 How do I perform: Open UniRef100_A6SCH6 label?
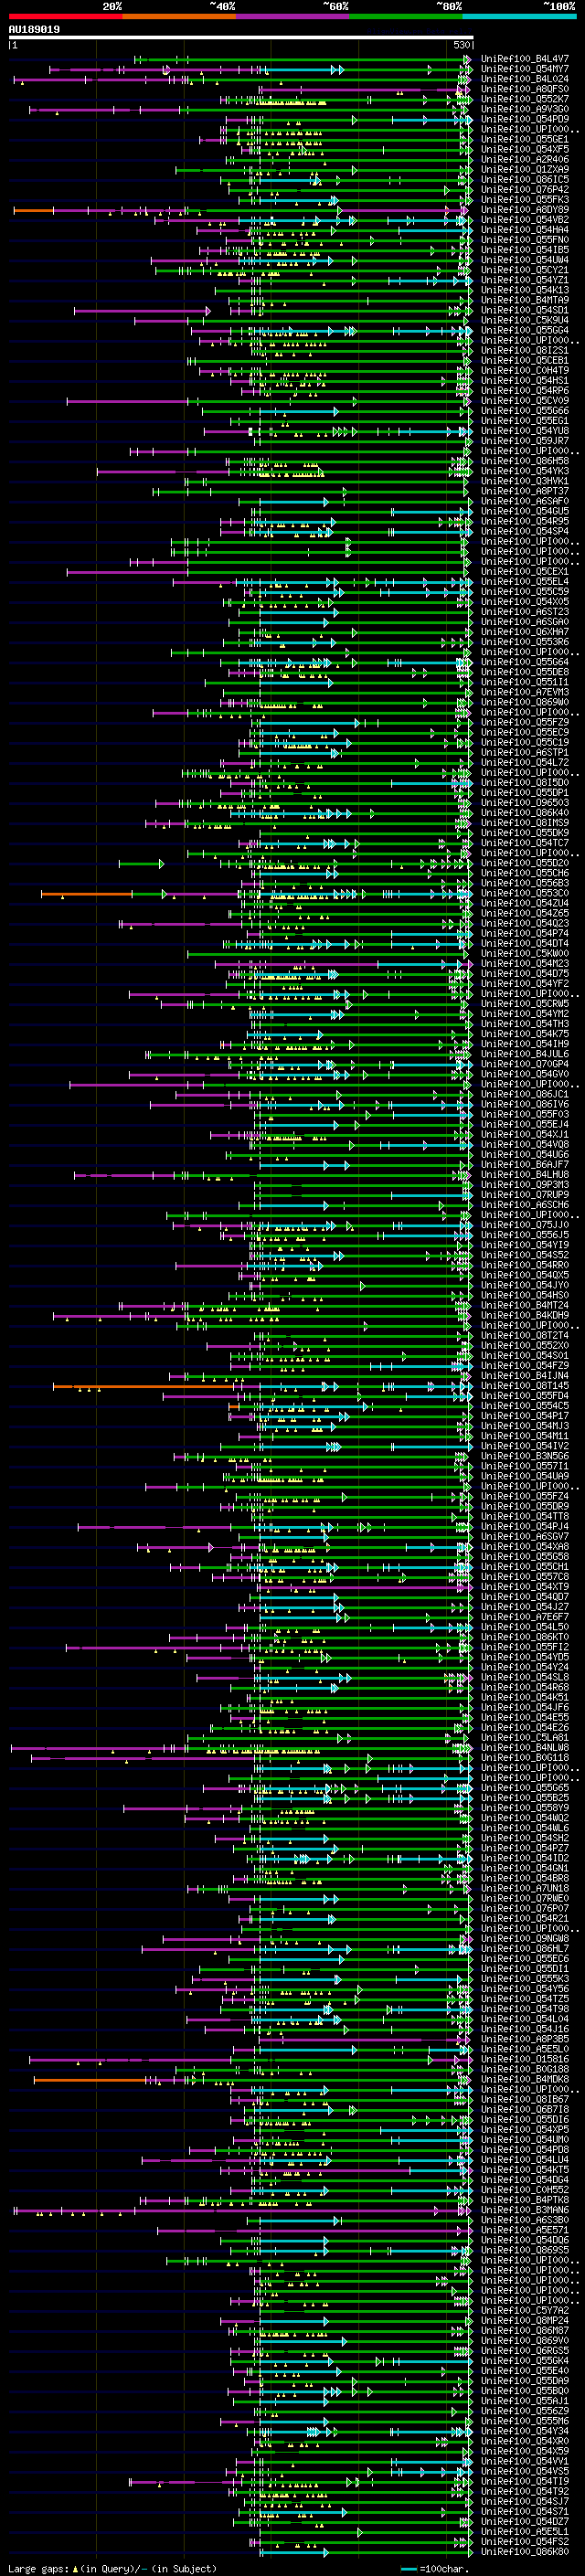525,1205
